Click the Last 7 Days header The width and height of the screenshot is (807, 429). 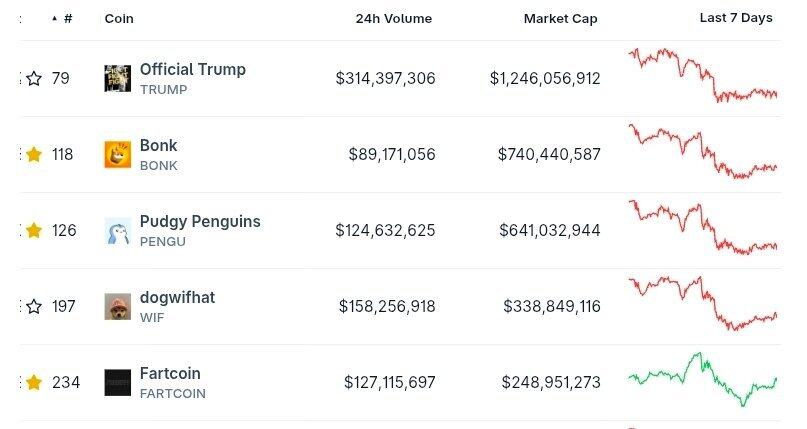[x=735, y=18]
